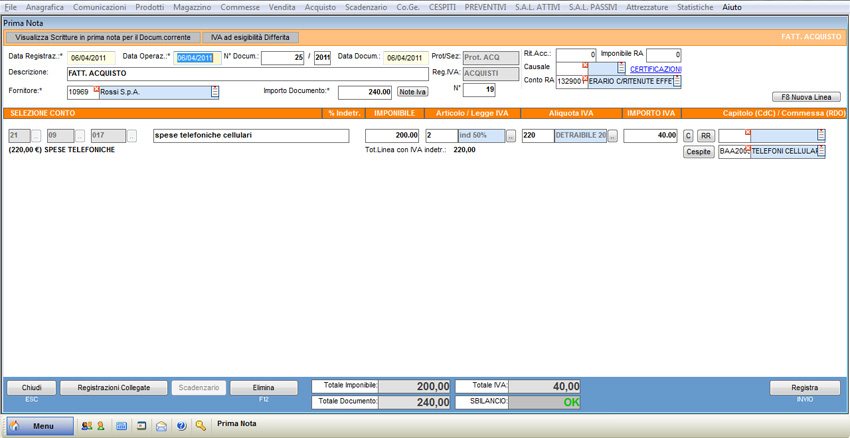Open the account lookup button after code 017
The image size is (850, 438).
(131, 136)
